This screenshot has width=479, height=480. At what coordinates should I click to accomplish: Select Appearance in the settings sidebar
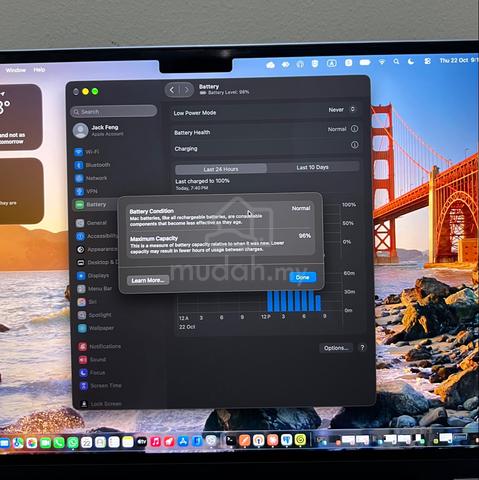tap(97, 249)
